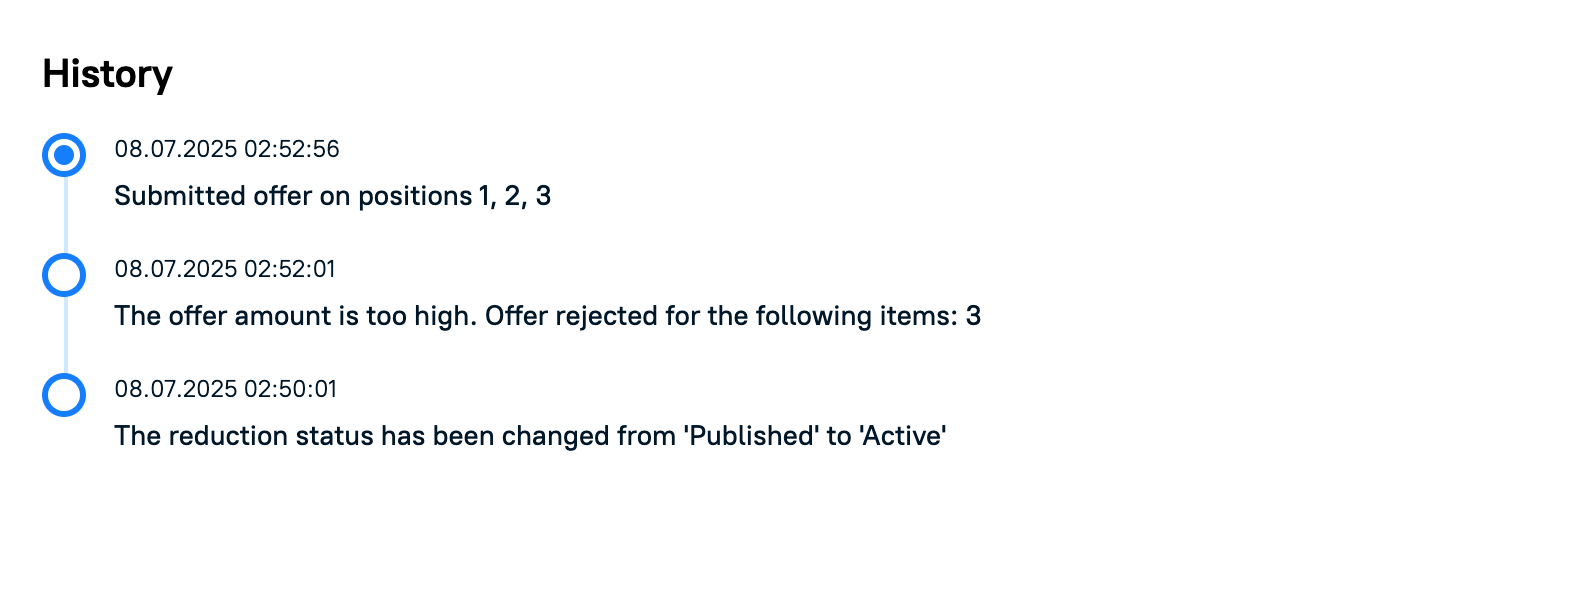Click the rejected item number 3 at line end

973,316
